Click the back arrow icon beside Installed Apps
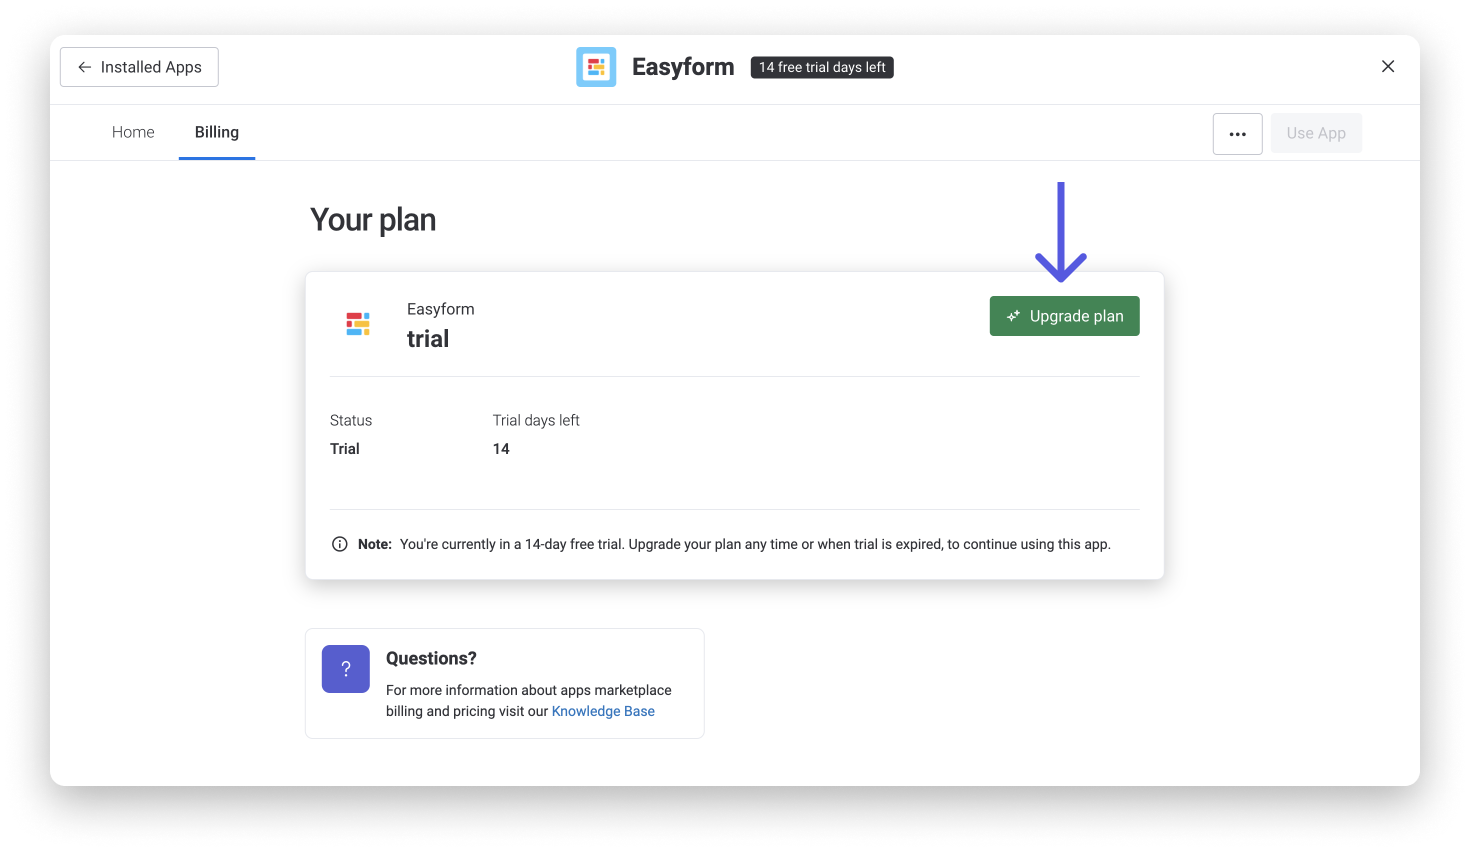The image size is (1470, 851). click(x=85, y=67)
